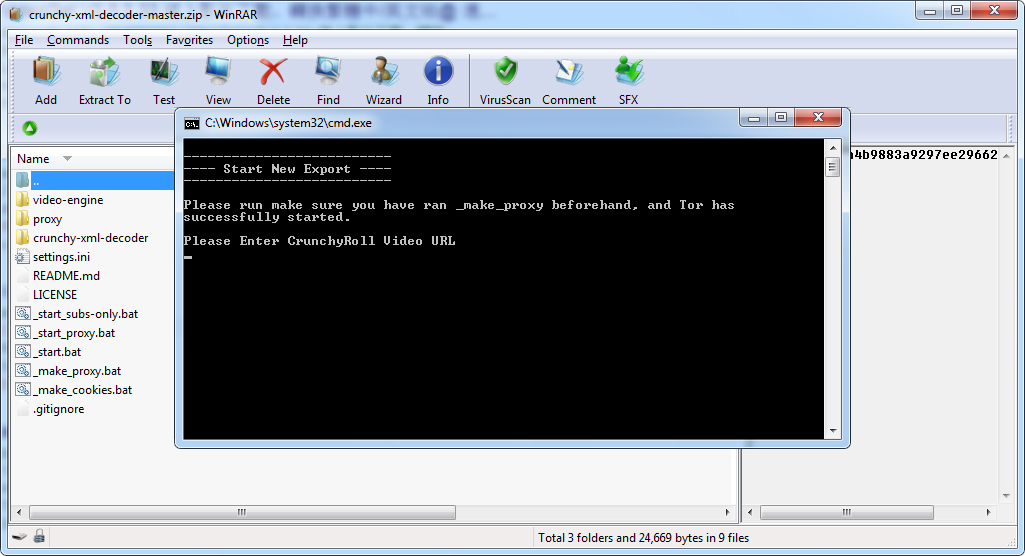Open the Favorites menu
The height and width of the screenshot is (556, 1025).
click(x=189, y=40)
